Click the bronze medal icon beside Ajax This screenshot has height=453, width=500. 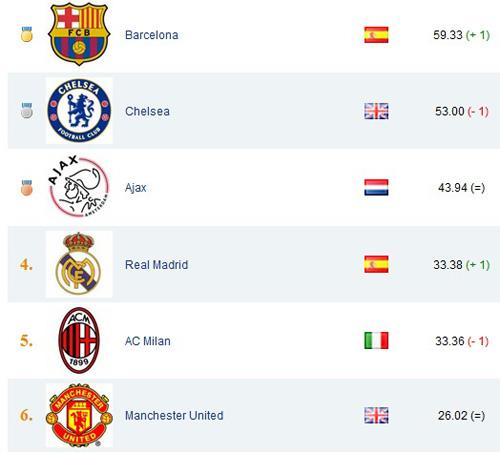click(27, 187)
